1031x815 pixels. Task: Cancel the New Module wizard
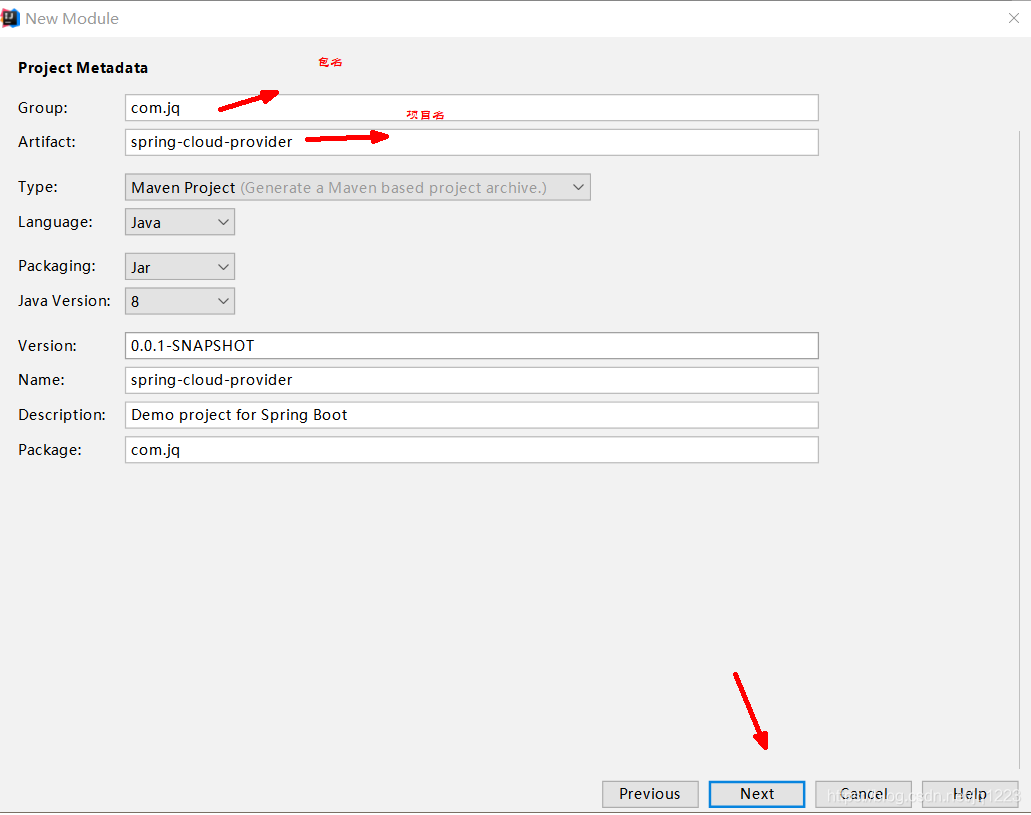tap(863, 794)
